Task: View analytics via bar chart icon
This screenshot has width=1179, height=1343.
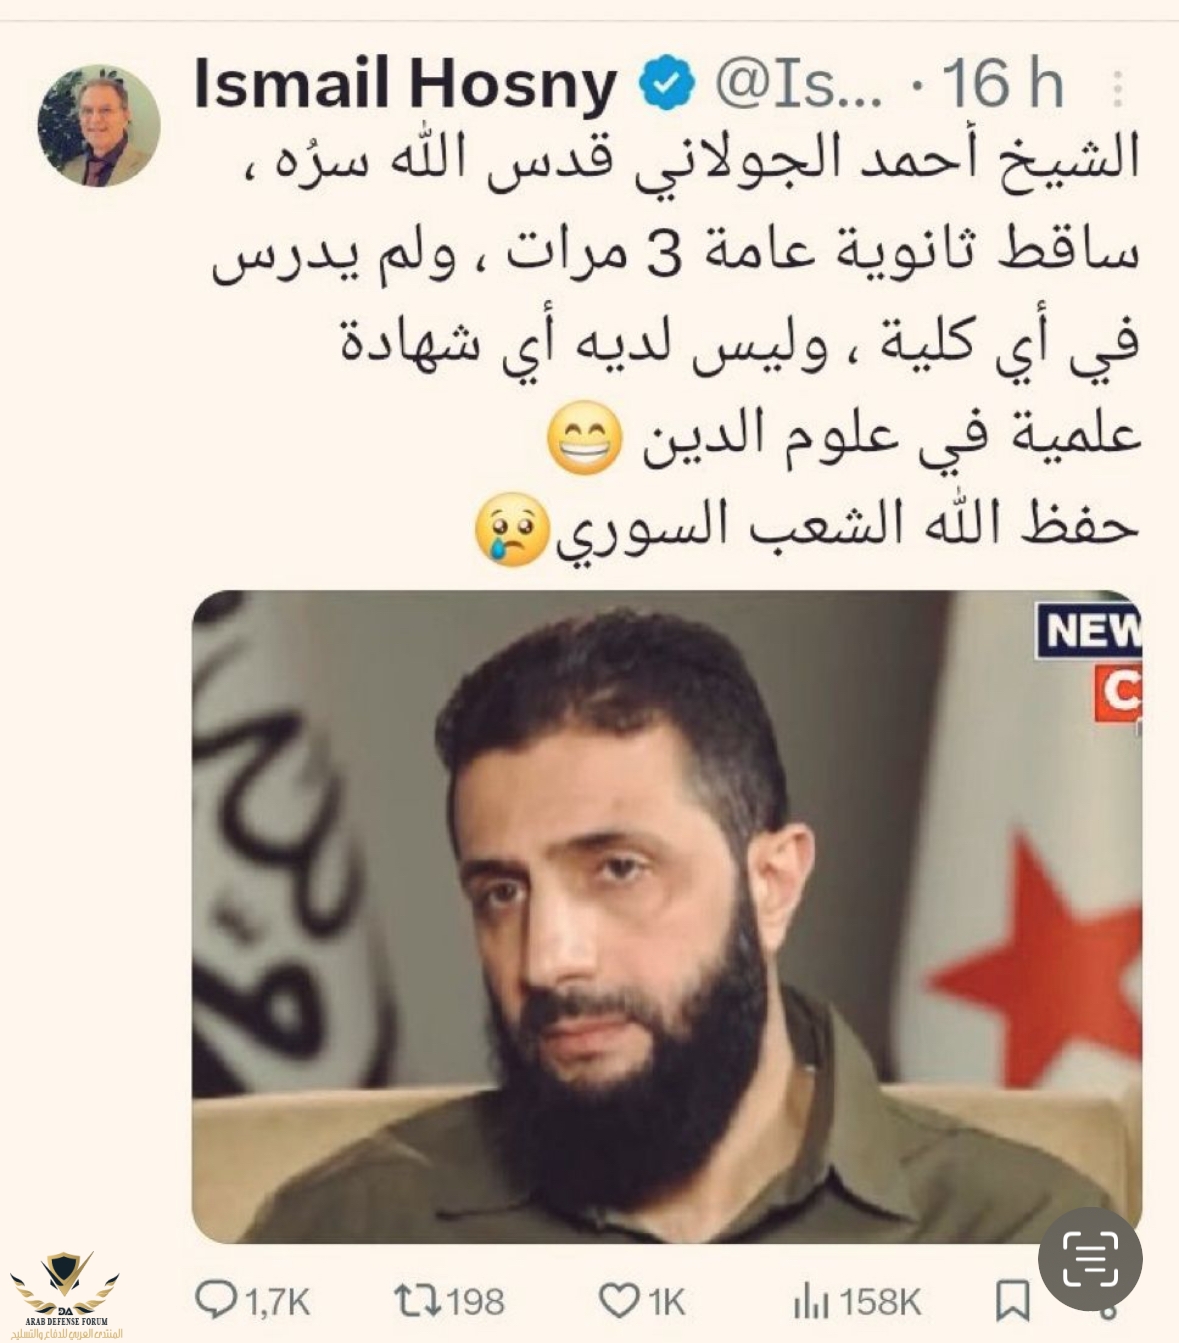Action: [811, 1302]
